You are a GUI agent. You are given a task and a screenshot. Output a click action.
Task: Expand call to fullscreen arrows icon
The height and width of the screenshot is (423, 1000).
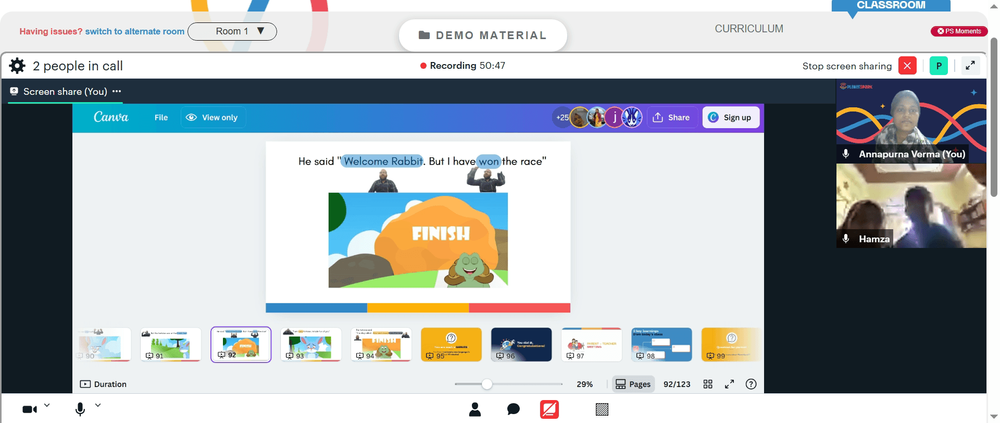[x=970, y=66]
